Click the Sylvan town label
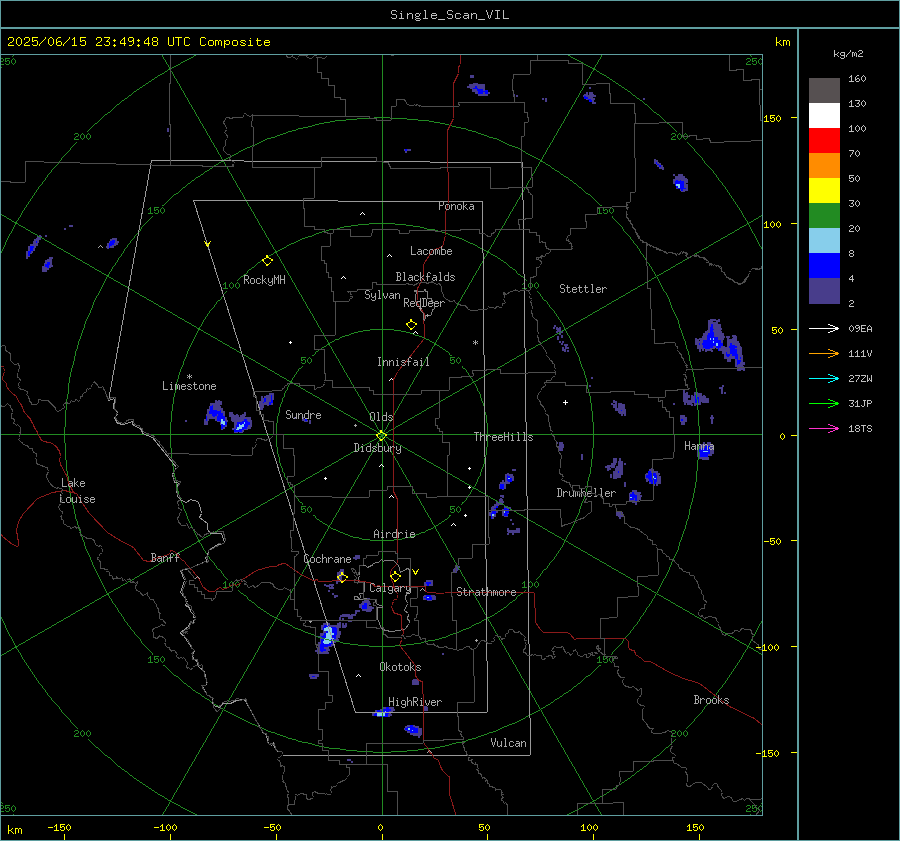Viewport: 900px width, 841px height. coord(382,295)
